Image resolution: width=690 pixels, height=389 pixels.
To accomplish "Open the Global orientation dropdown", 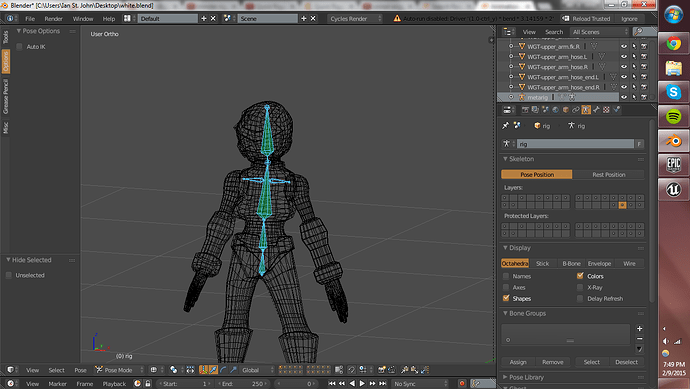I will pos(257,370).
